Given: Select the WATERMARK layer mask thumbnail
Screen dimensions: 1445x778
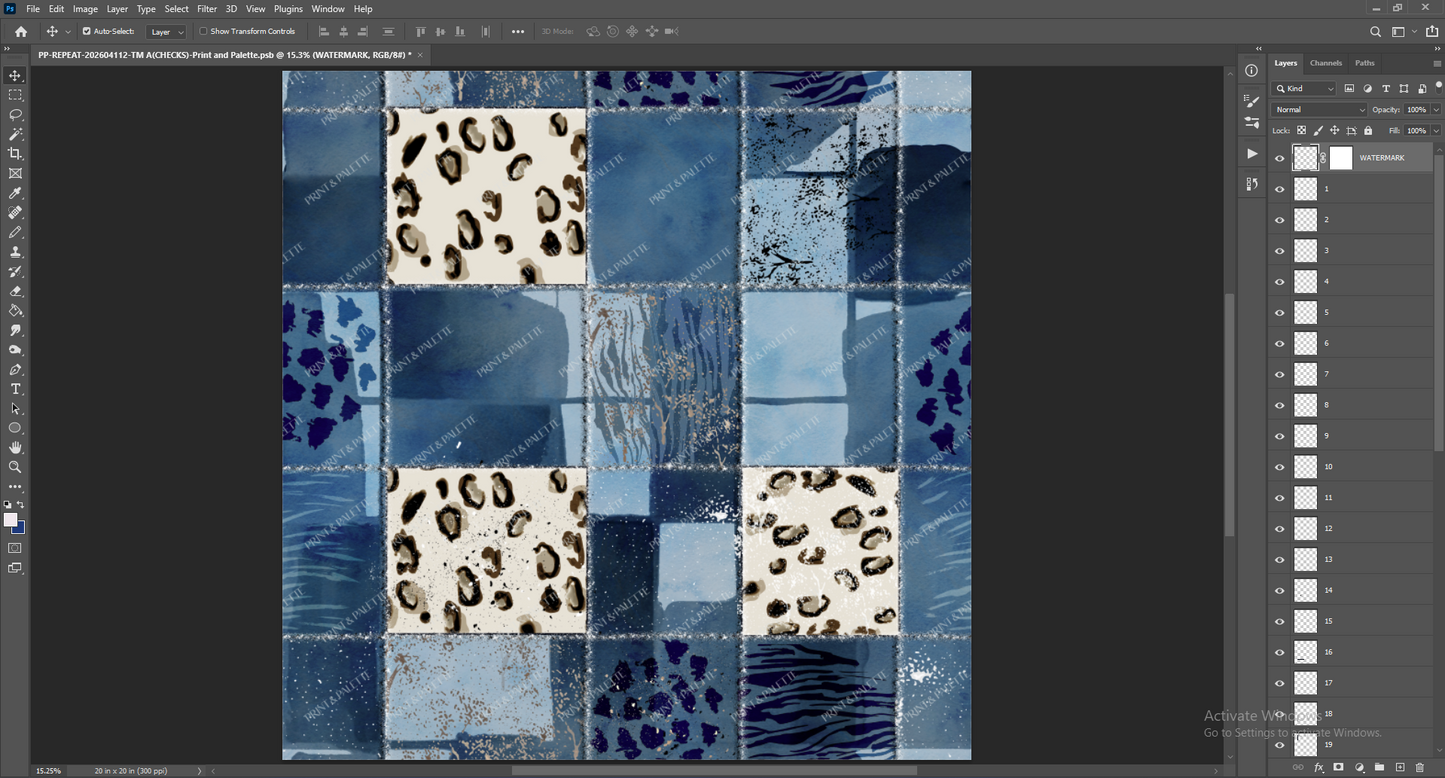Looking at the screenshot, I should point(1341,158).
